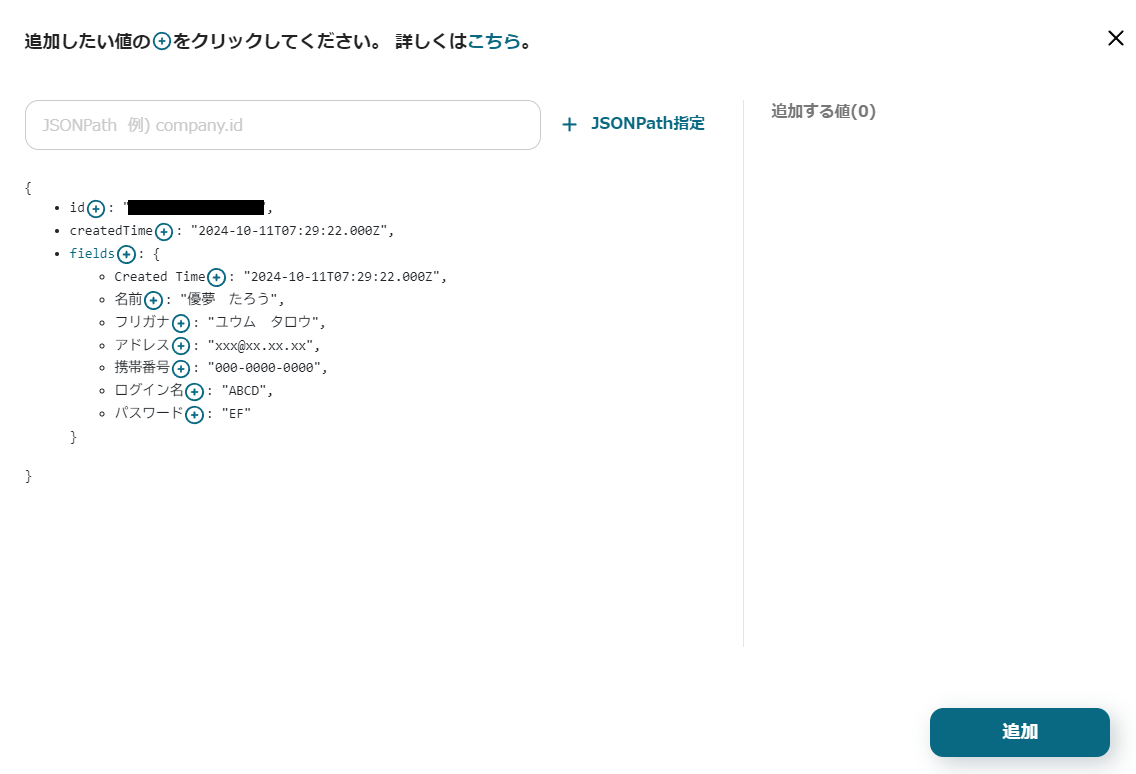Click the 追加する値(0) heading
This screenshot has height=774, width=1136.
click(x=823, y=111)
